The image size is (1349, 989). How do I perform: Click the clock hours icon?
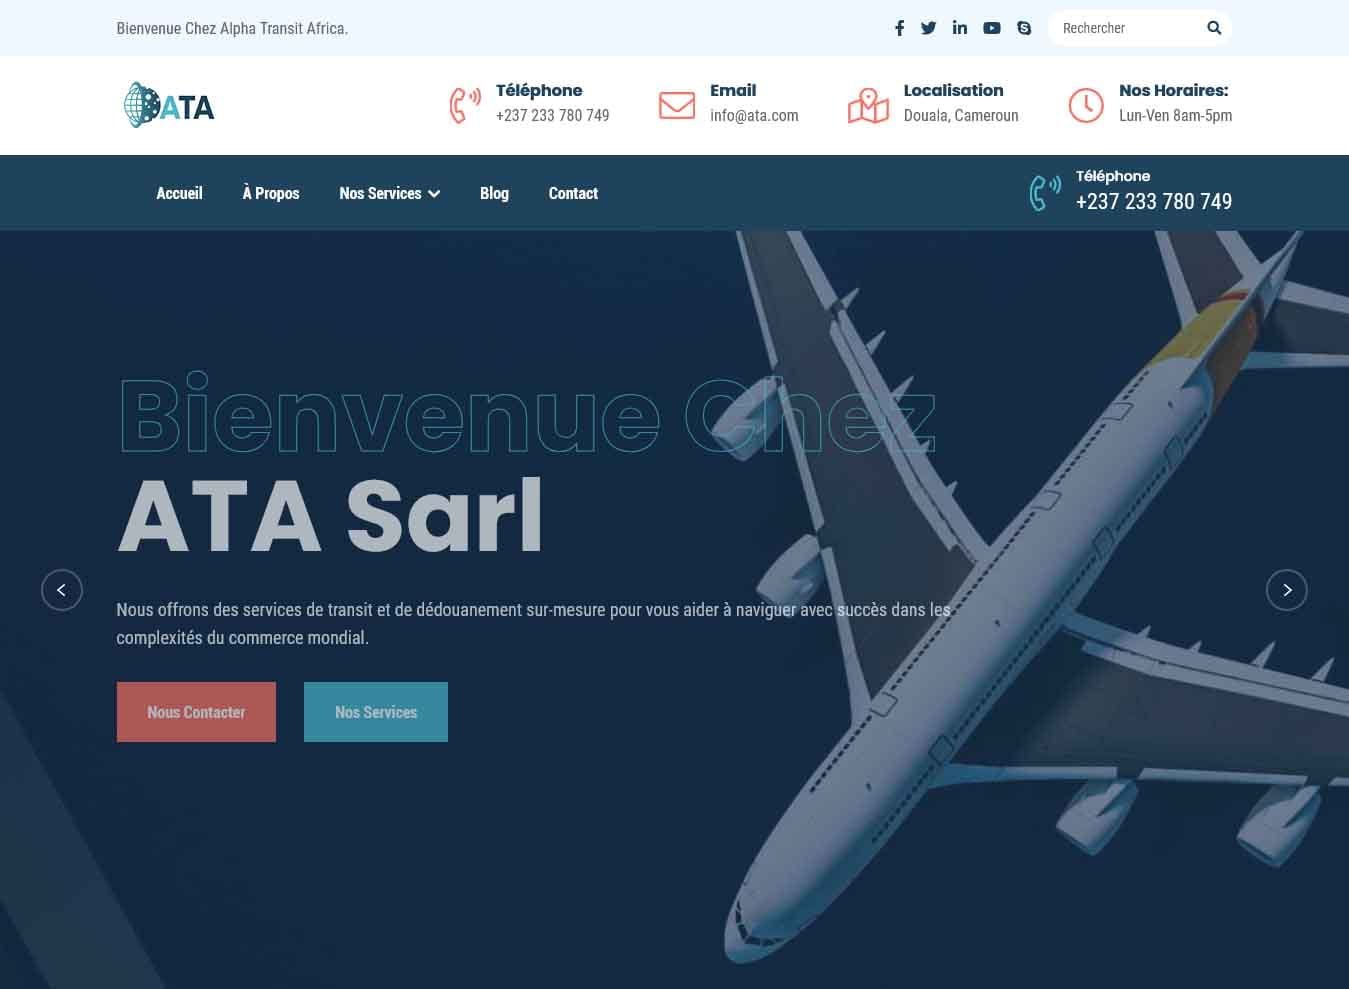1086,105
